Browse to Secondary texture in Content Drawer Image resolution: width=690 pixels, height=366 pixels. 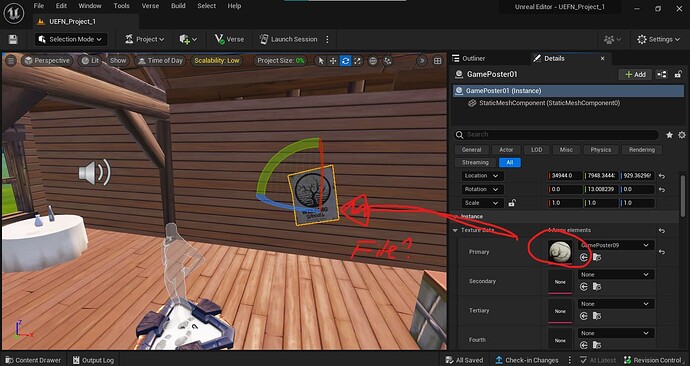coord(597,287)
